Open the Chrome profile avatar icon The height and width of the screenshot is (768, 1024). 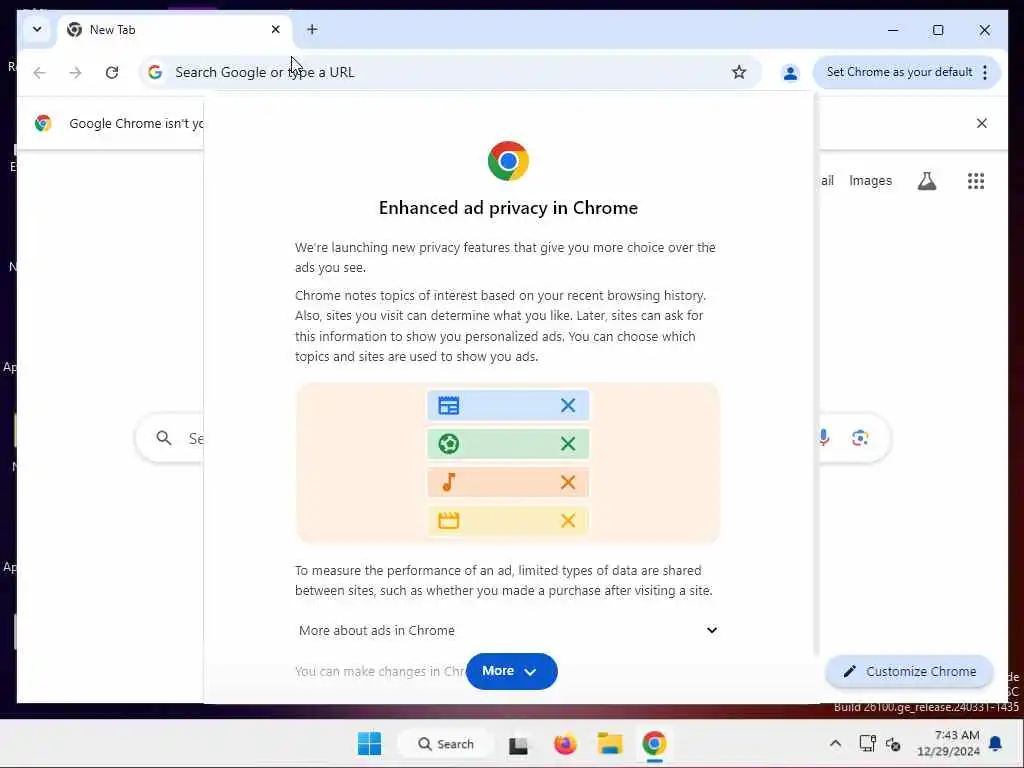click(x=790, y=72)
